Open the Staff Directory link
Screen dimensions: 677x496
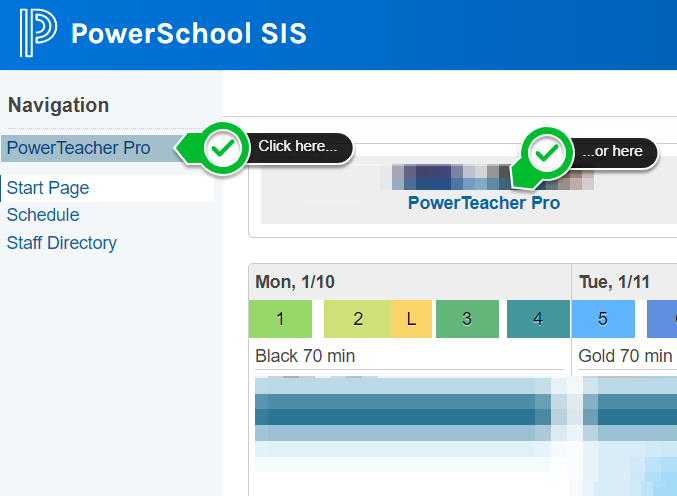[x=62, y=243]
